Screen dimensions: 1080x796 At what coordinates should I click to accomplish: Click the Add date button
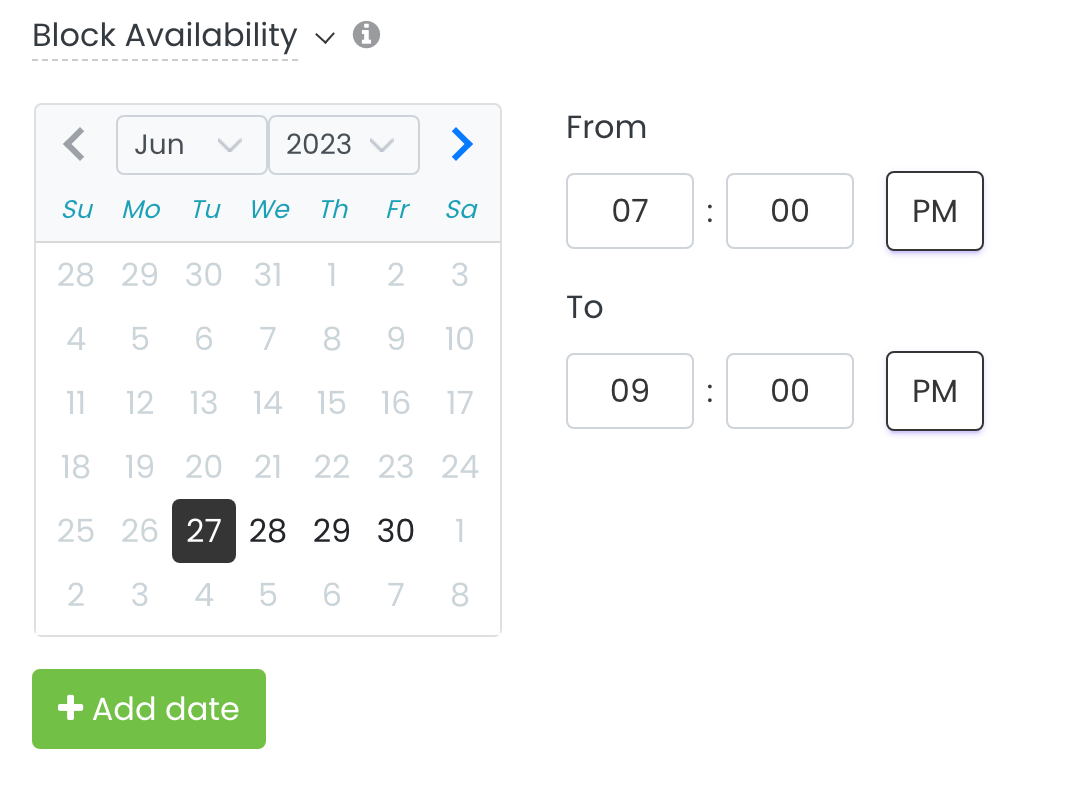click(x=148, y=708)
